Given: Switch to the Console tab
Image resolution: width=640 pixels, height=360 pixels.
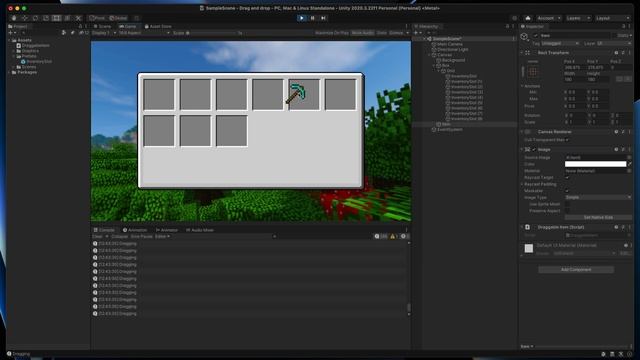Looking at the screenshot, I should click(104, 230).
